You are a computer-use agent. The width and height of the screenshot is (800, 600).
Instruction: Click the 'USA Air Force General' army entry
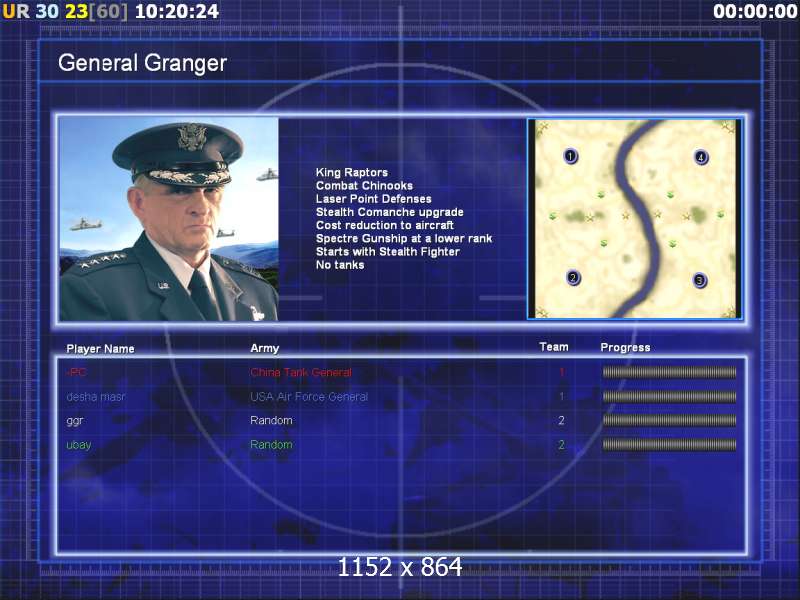point(309,396)
